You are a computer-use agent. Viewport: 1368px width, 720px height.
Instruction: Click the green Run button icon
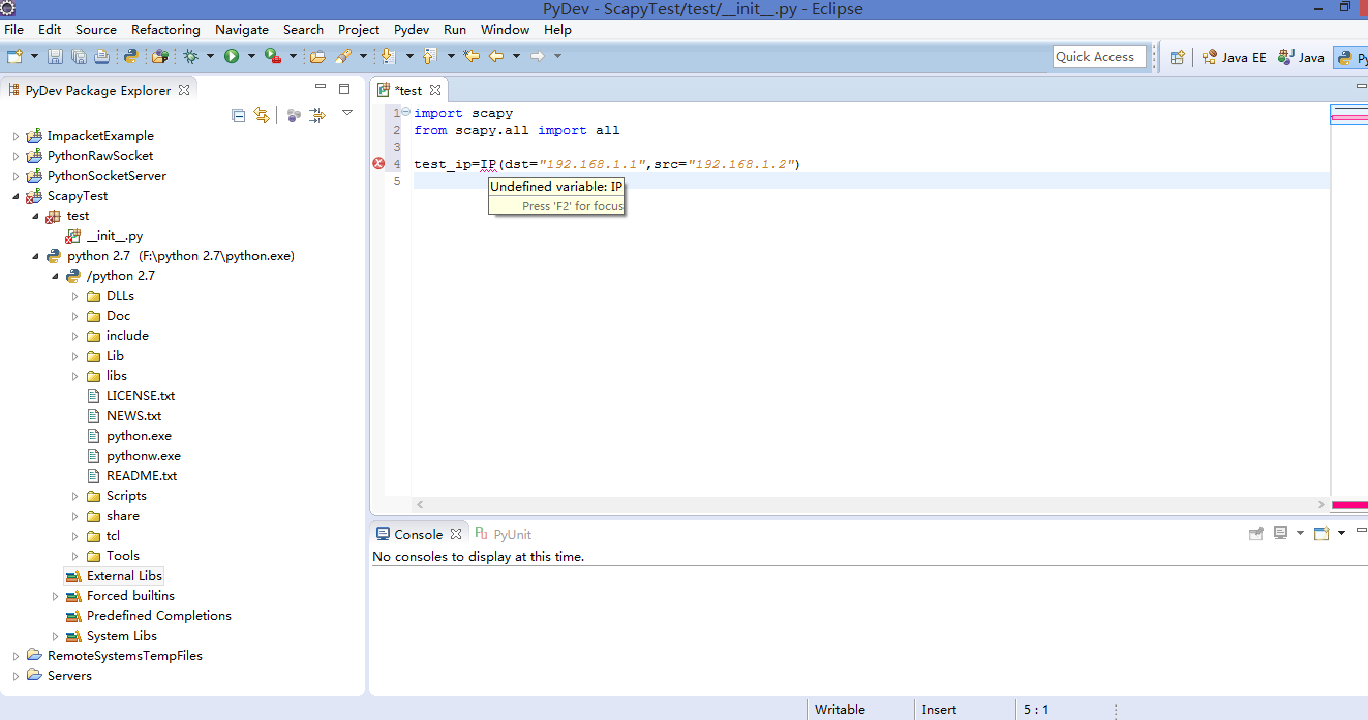(231, 56)
